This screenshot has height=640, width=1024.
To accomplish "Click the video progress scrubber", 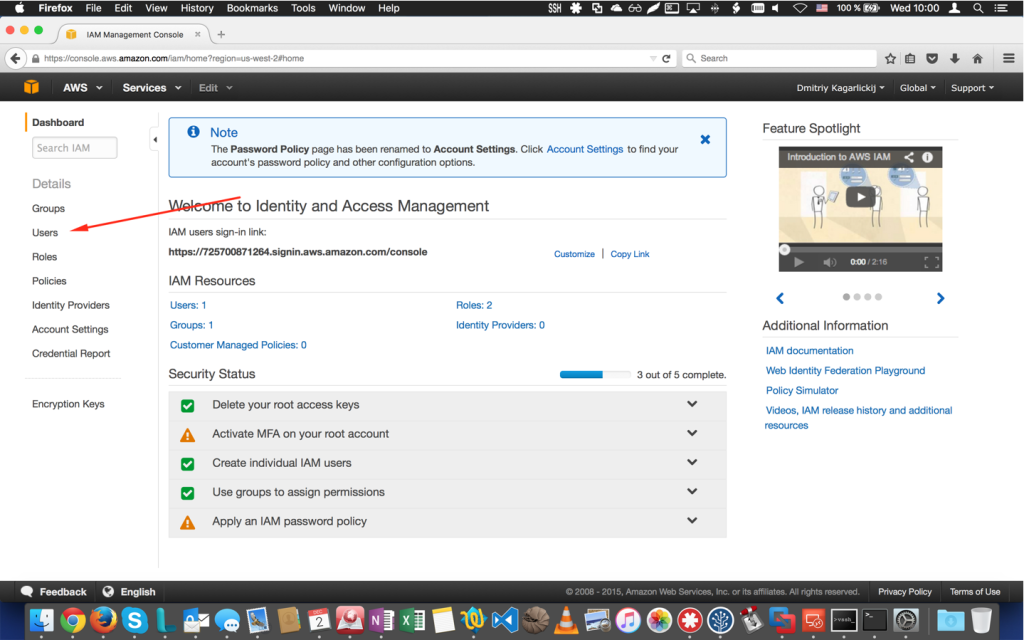I will pyautogui.click(x=785, y=249).
